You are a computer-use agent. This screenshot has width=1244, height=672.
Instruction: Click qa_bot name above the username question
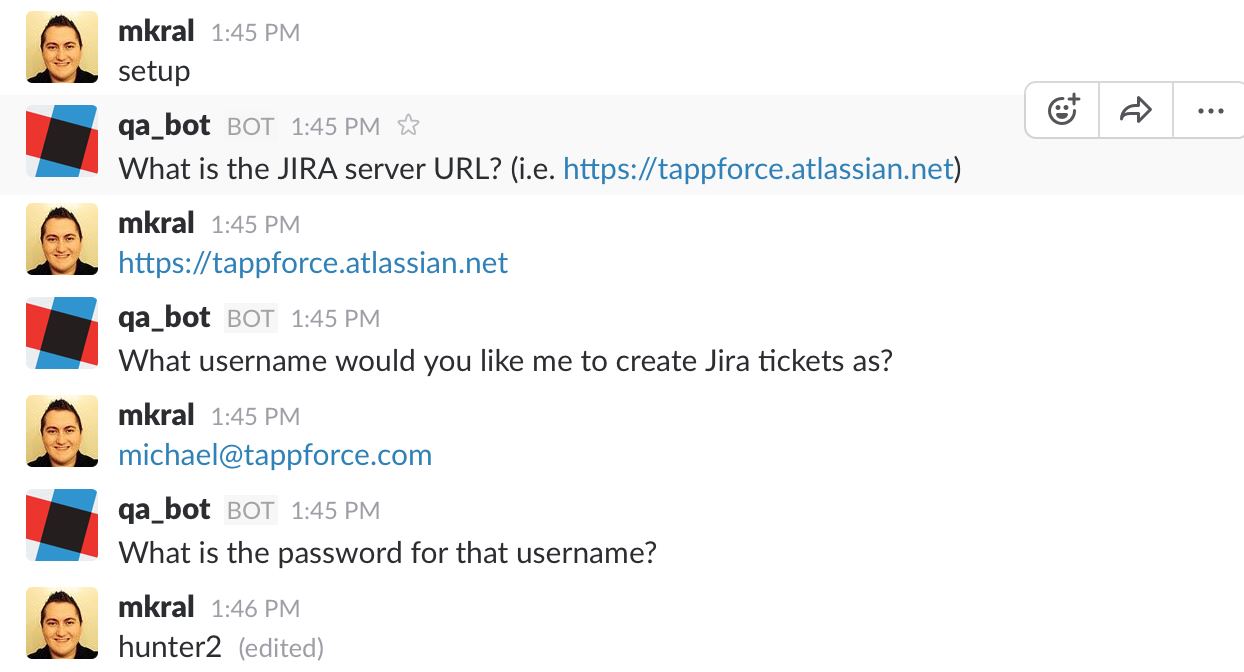tap(164, 318)
